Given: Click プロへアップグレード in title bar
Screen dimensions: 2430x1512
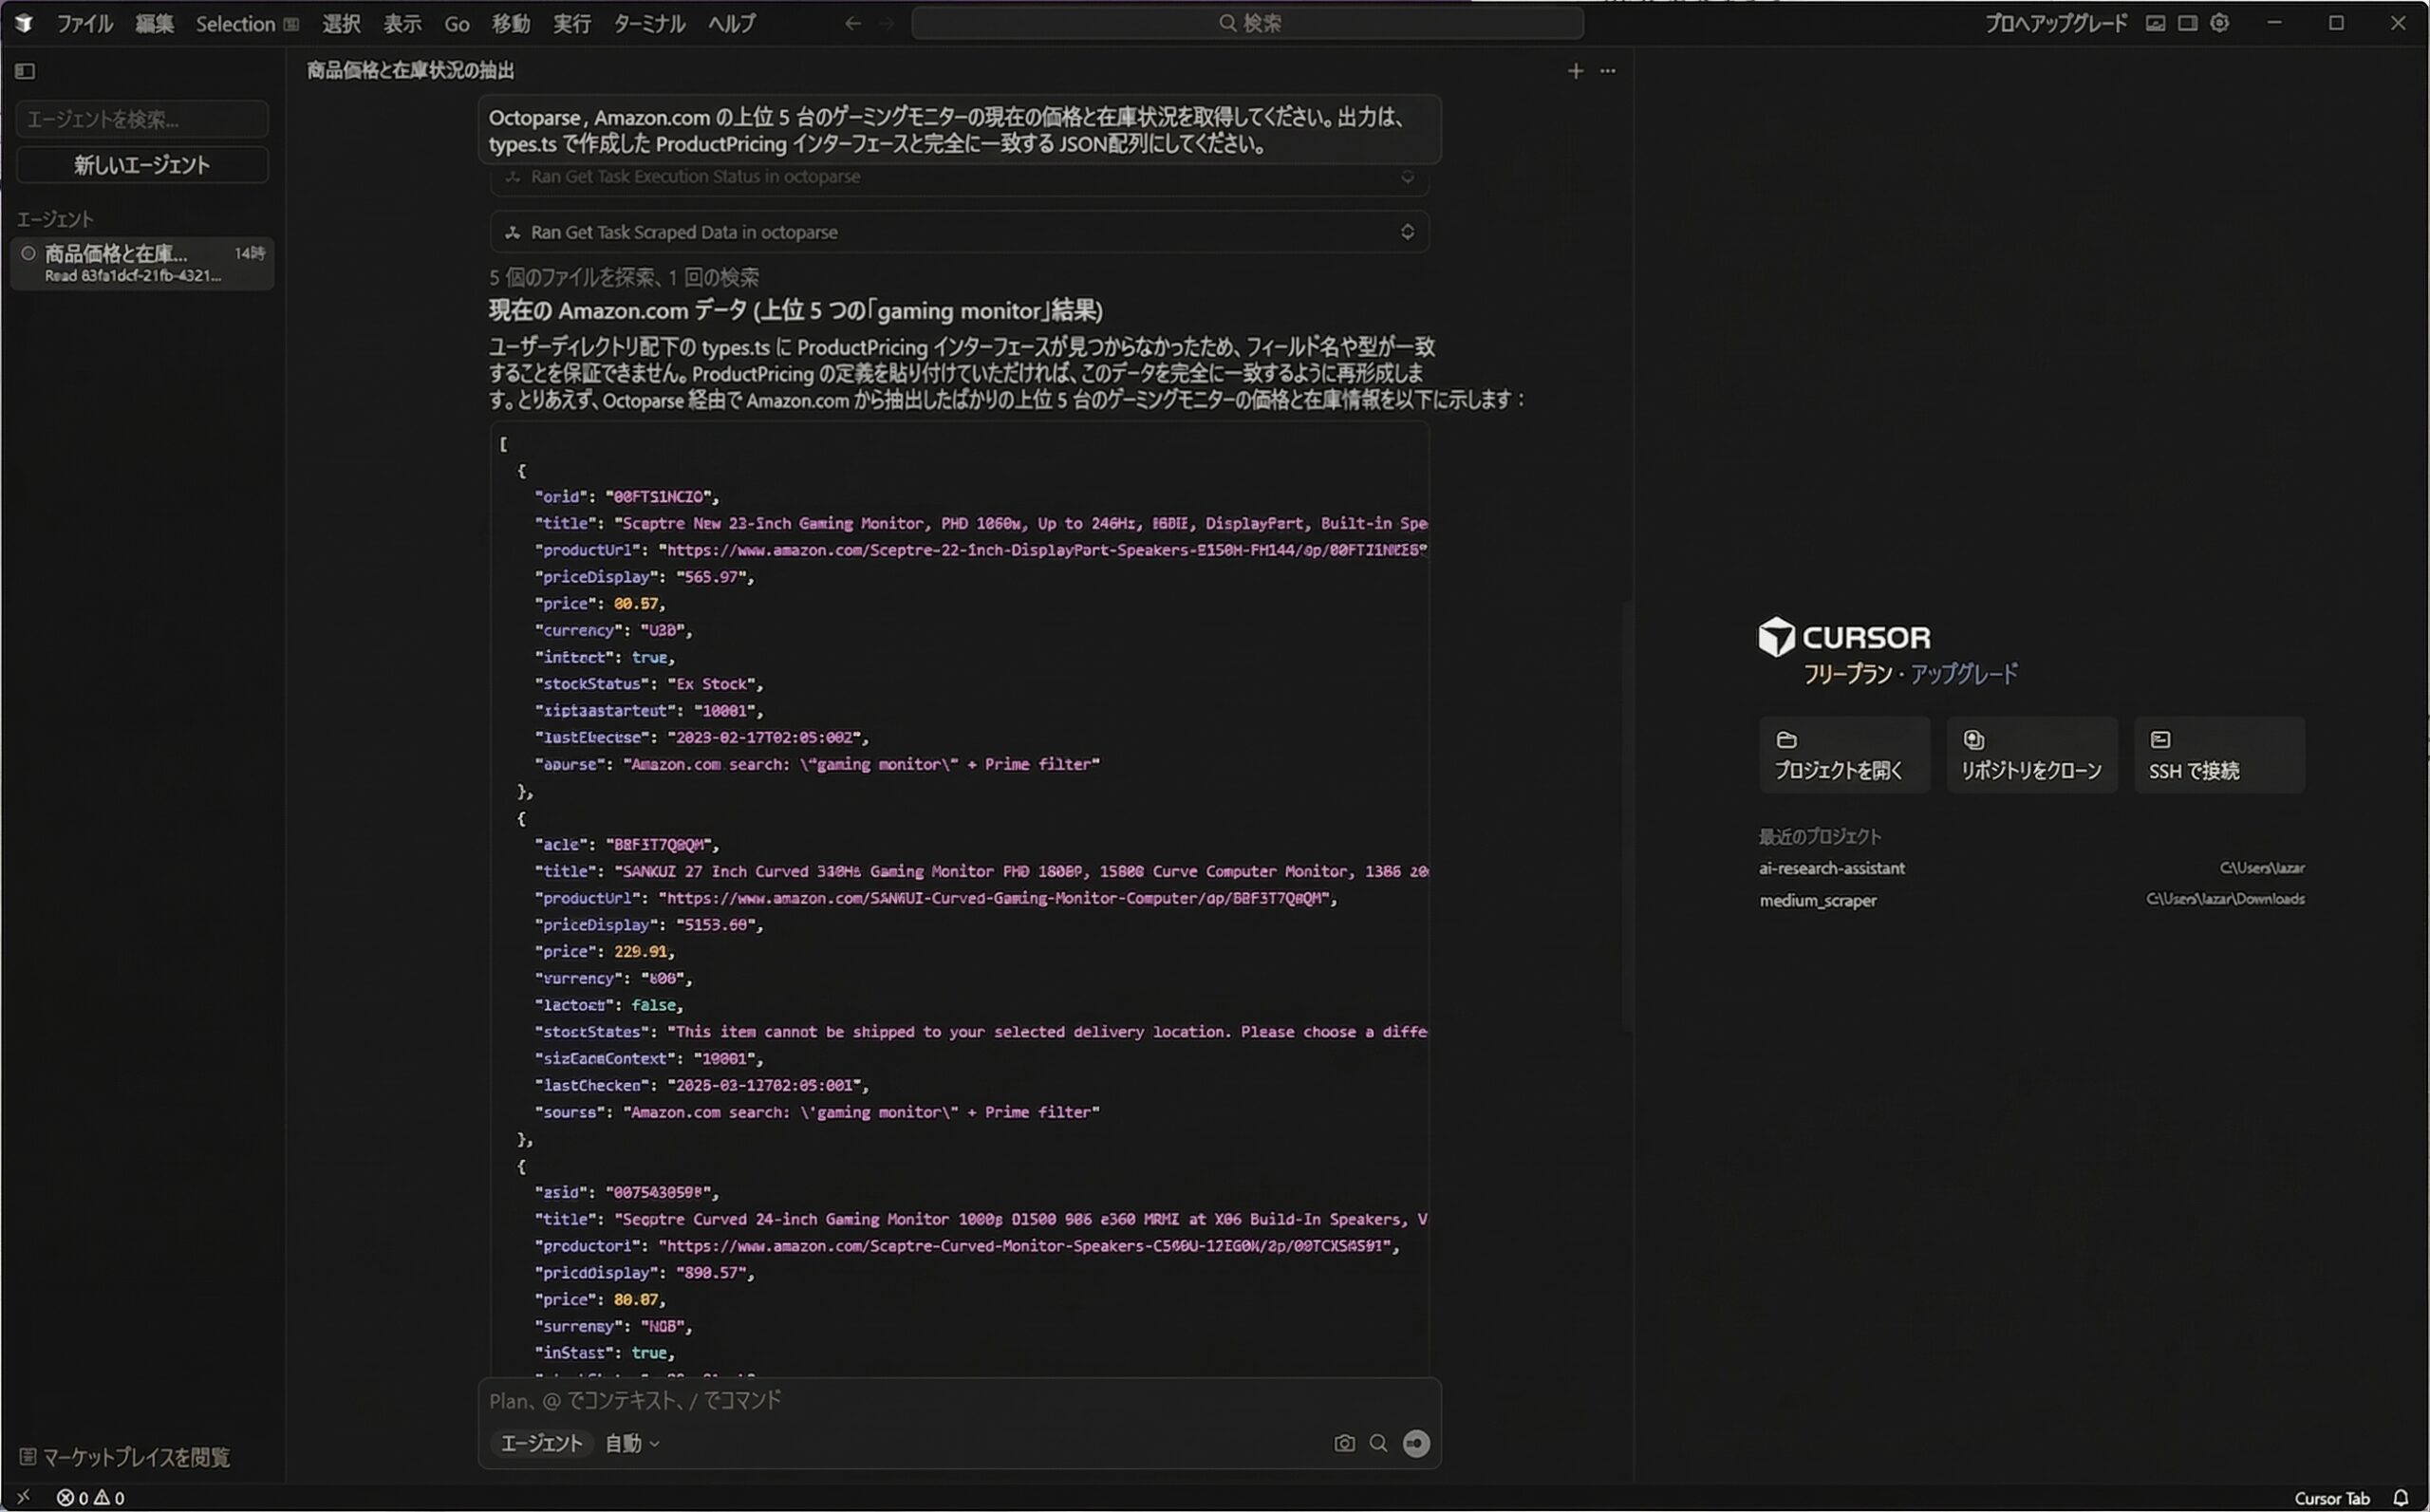Looking at the screenshot, I should point(2055,23).
